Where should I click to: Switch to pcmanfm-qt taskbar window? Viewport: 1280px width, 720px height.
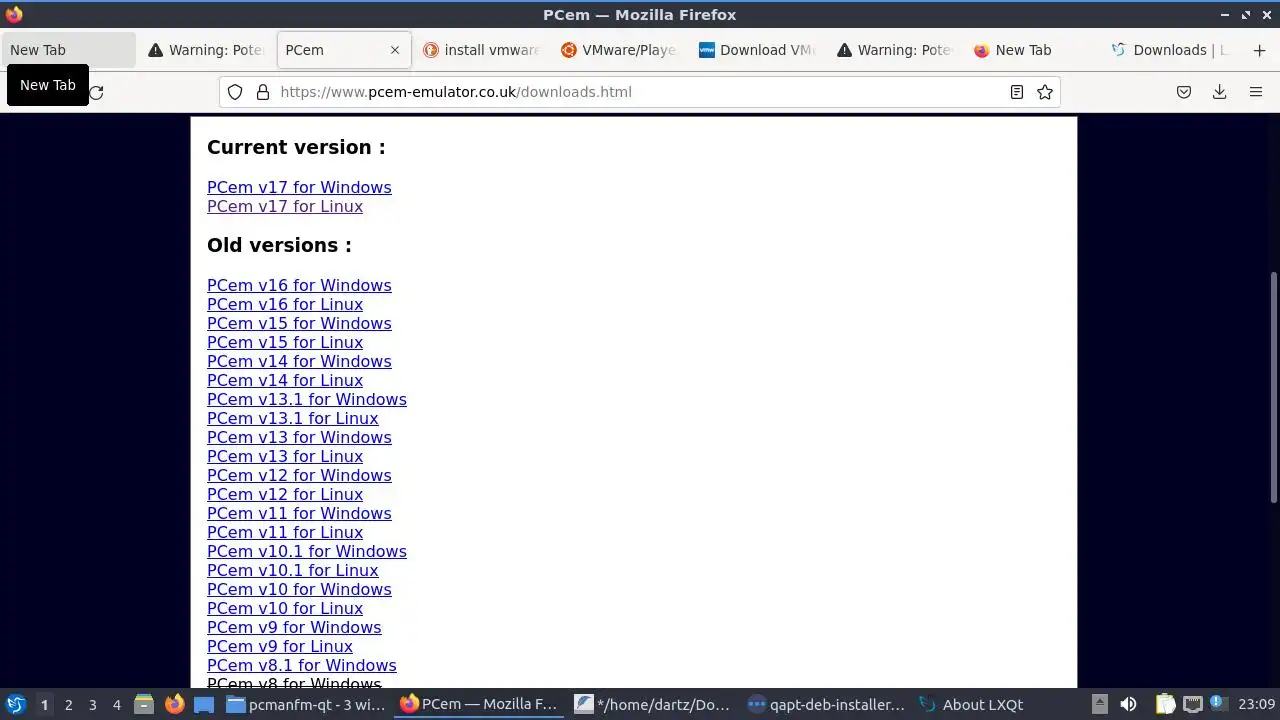[306, 704]
